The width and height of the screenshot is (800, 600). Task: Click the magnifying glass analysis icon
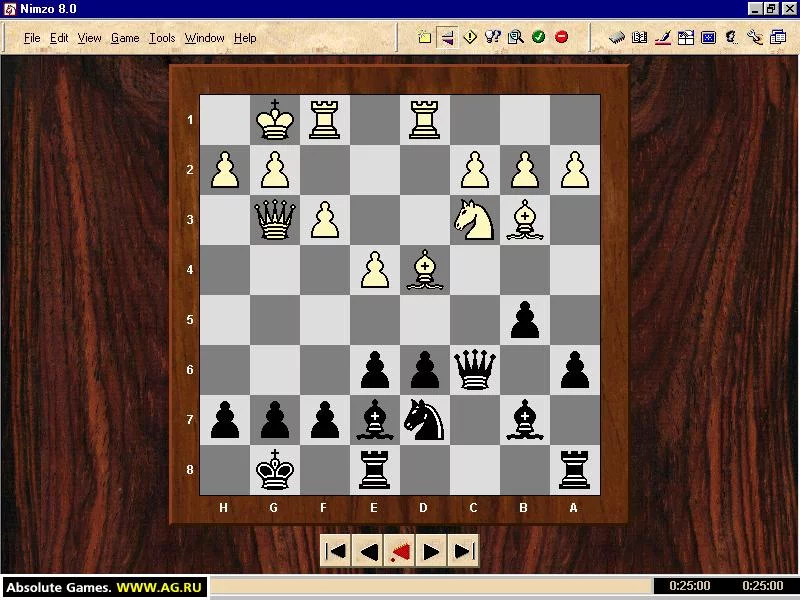[516, 37]
